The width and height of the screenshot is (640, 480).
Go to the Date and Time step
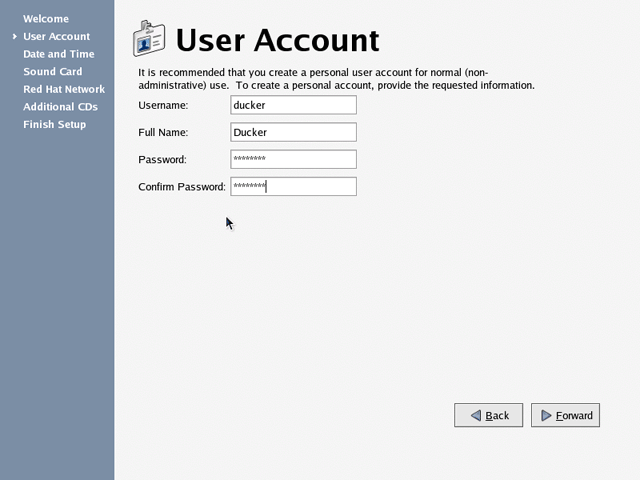tap(58, 54)
